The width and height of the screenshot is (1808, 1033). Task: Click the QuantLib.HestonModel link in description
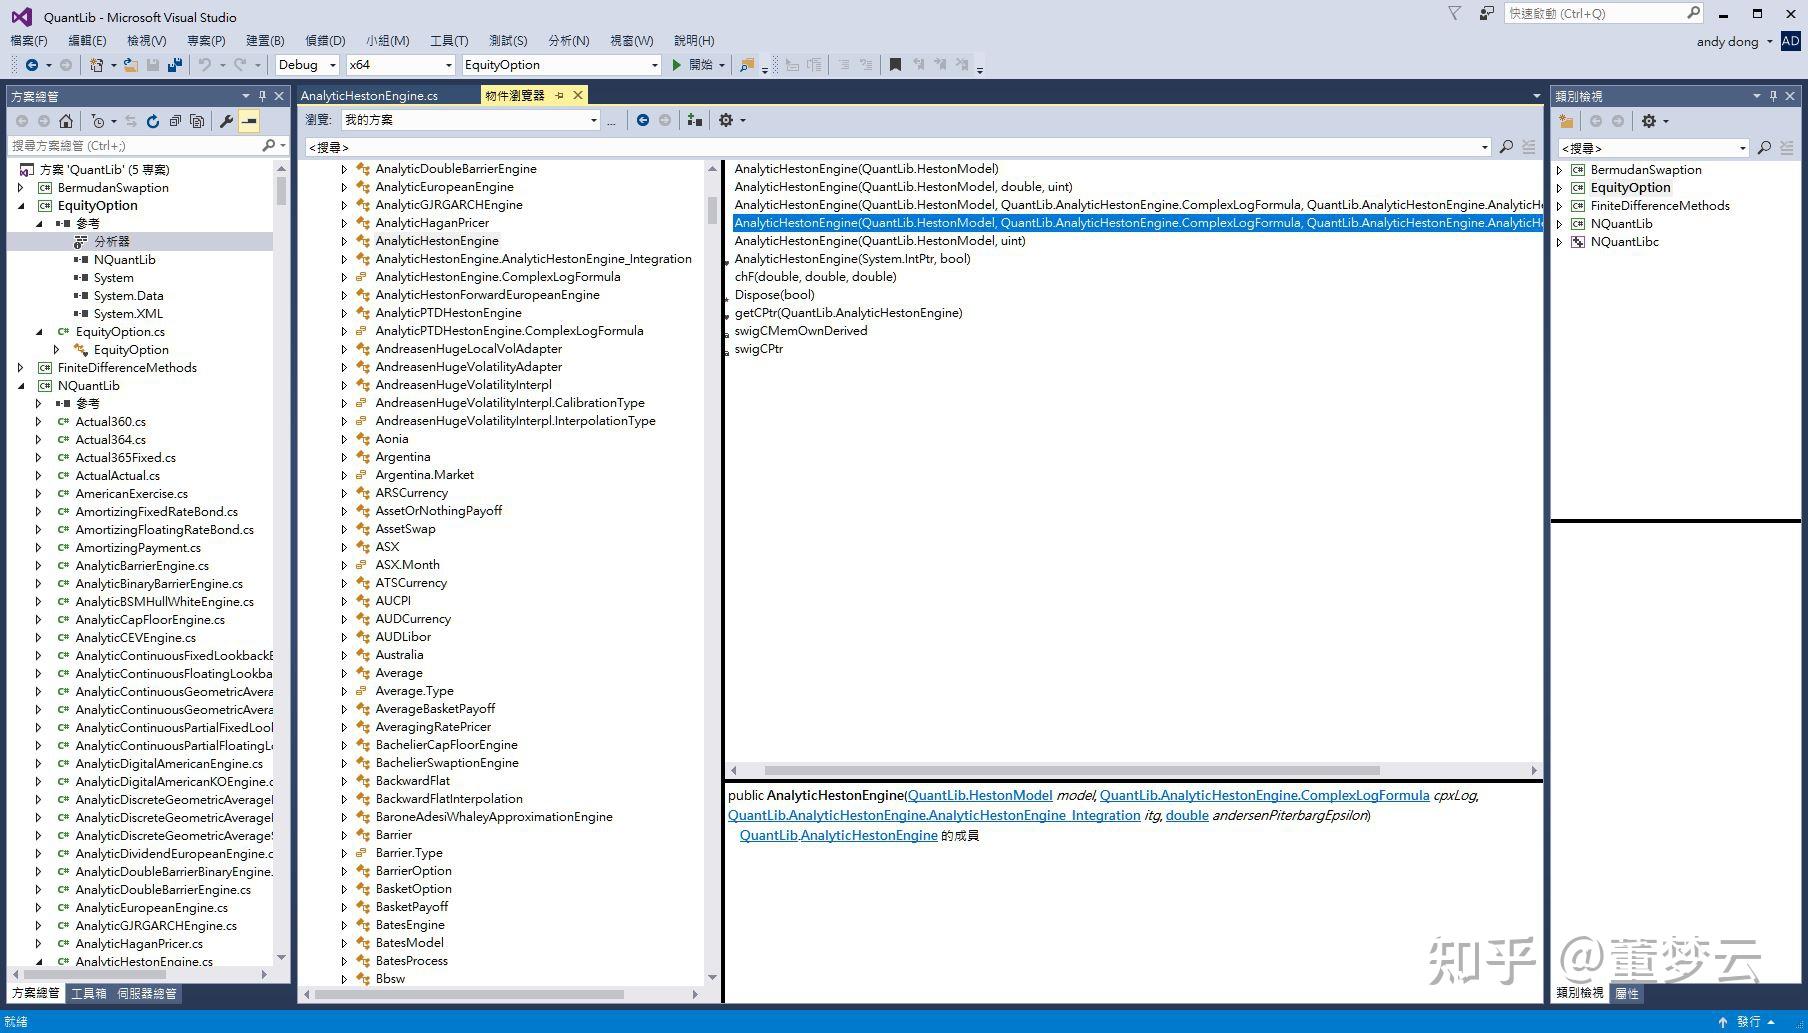click(x=979, y=796)
